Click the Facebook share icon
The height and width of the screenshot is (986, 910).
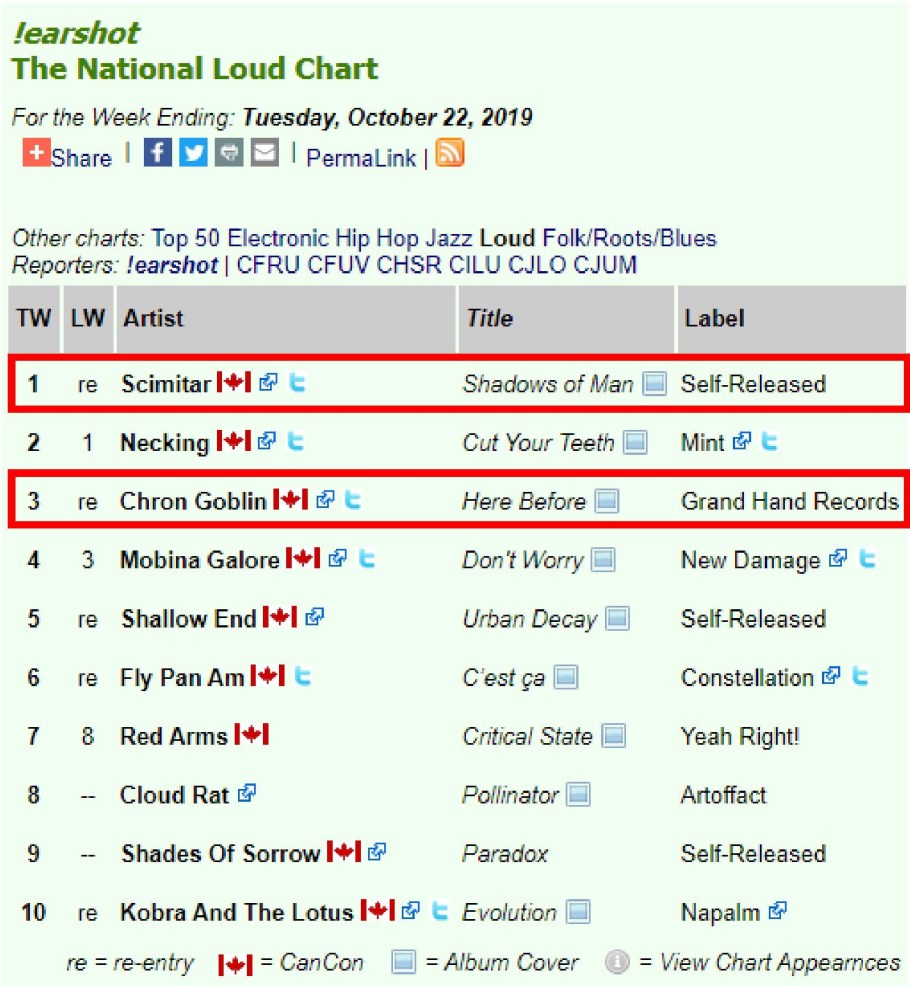point(157,153)
